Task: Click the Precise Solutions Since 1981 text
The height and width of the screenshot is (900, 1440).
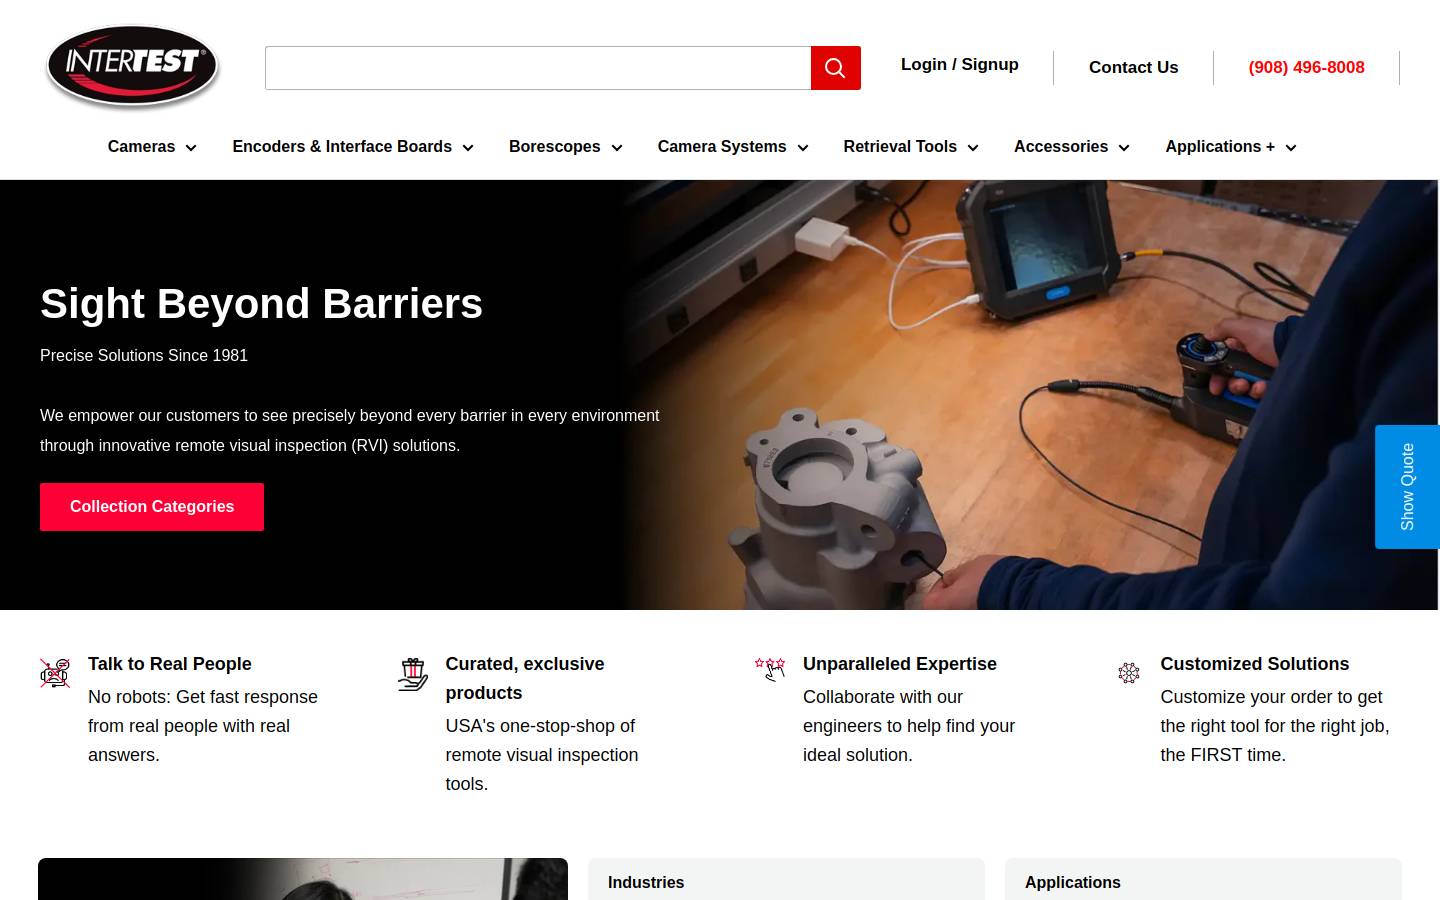Action: click(144, 355)
